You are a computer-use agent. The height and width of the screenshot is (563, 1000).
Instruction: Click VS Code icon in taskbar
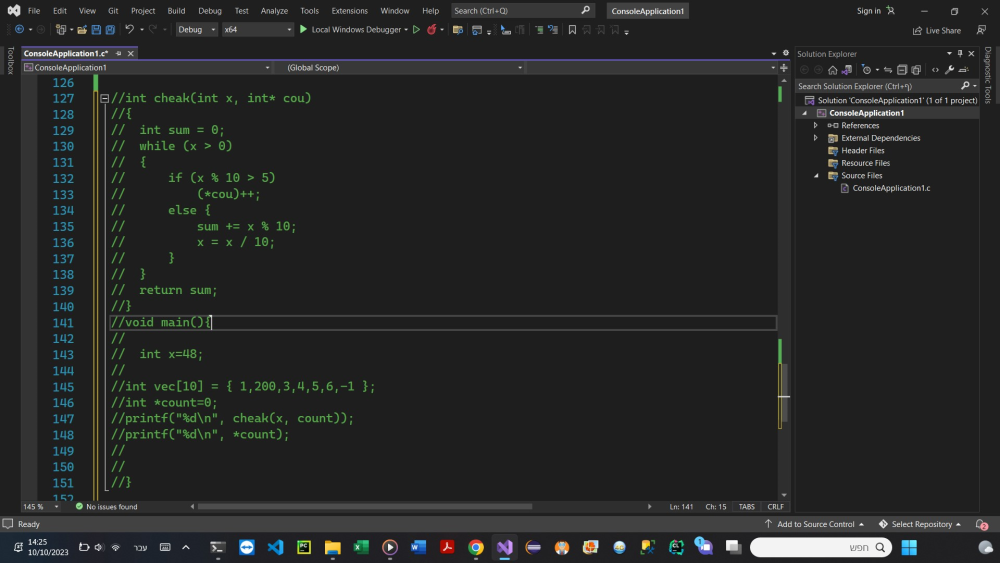(276, 547)
